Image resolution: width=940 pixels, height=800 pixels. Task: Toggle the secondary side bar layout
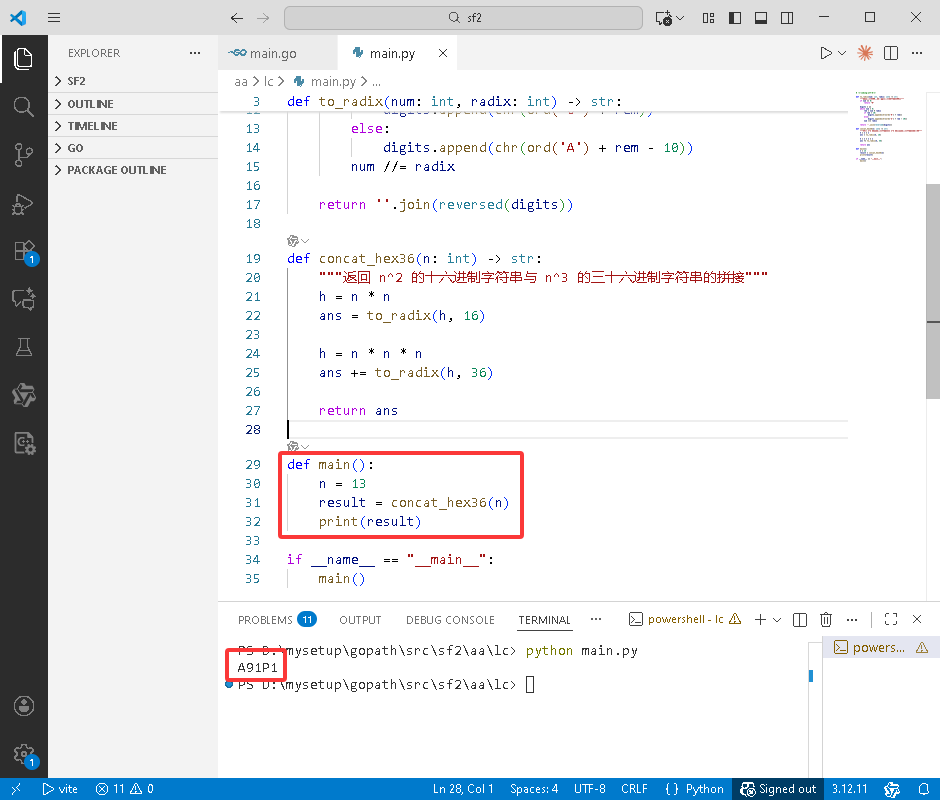coord(787,18)
